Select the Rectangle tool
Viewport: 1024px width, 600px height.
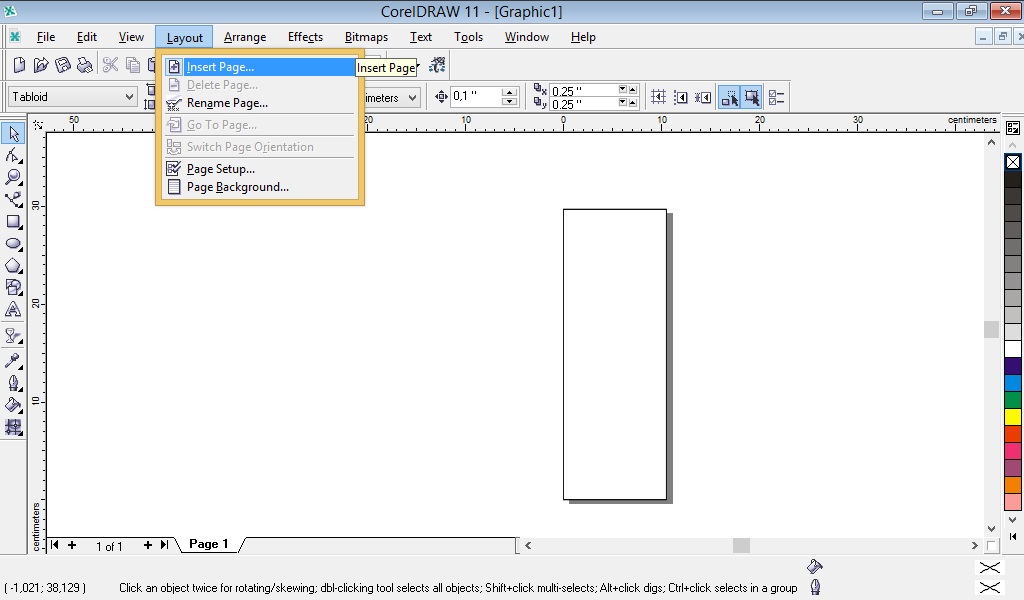pos(13,221)
